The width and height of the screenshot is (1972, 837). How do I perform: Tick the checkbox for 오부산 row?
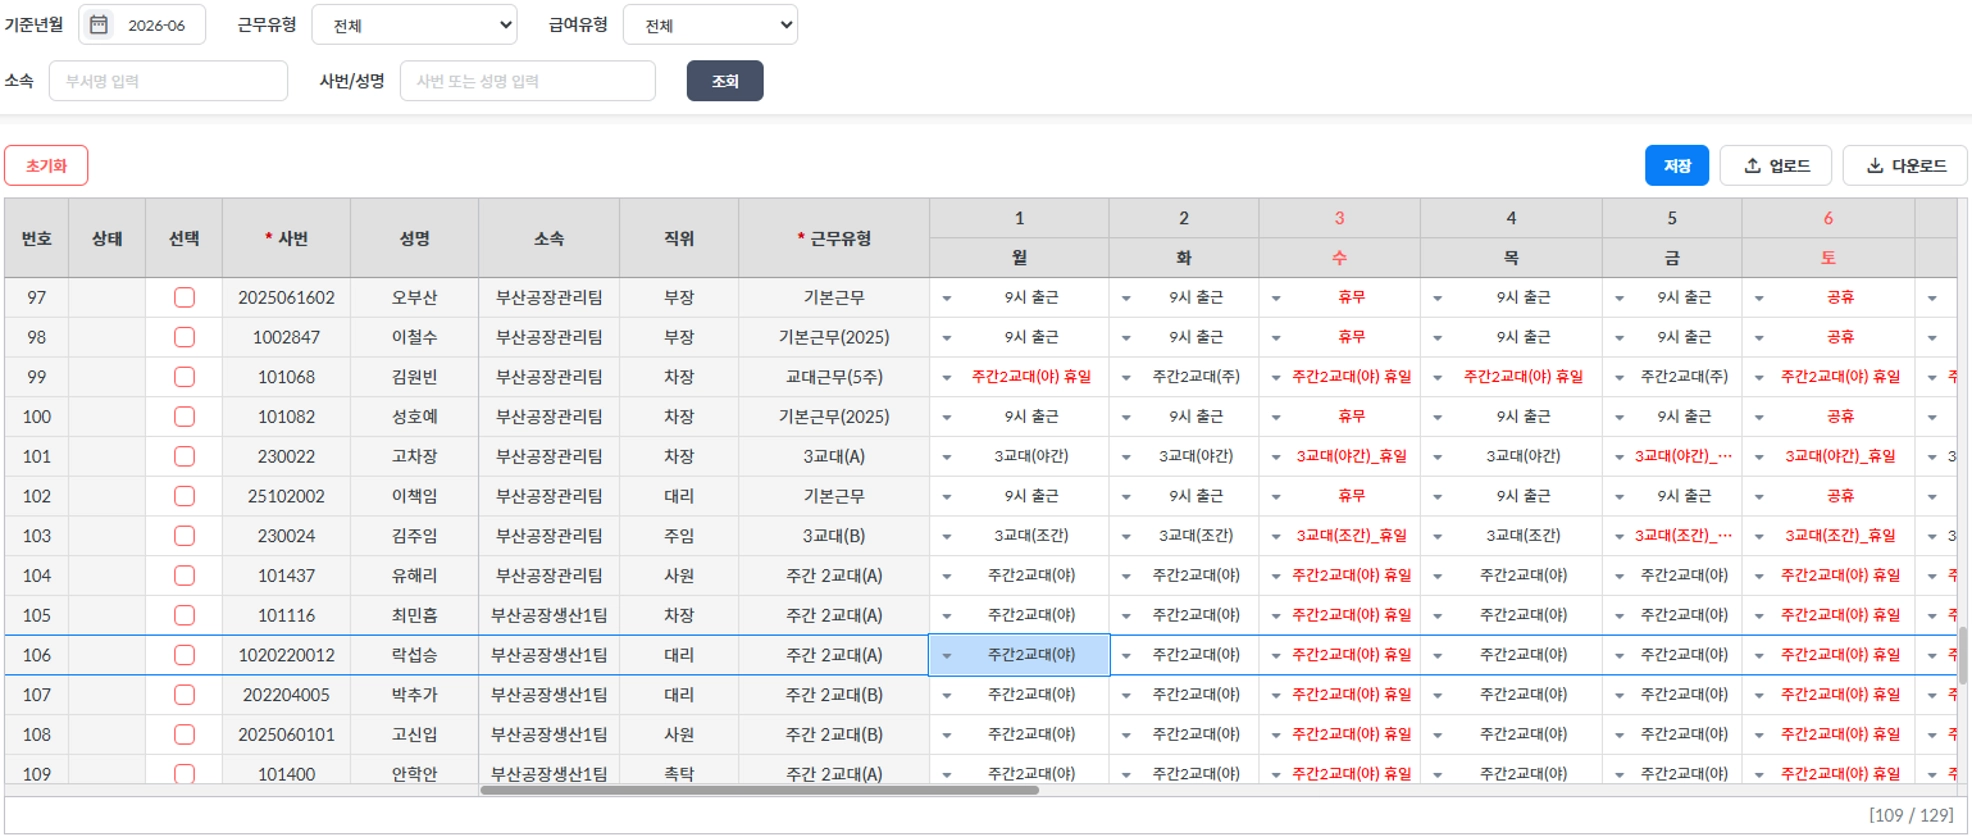tap(184, 298)
